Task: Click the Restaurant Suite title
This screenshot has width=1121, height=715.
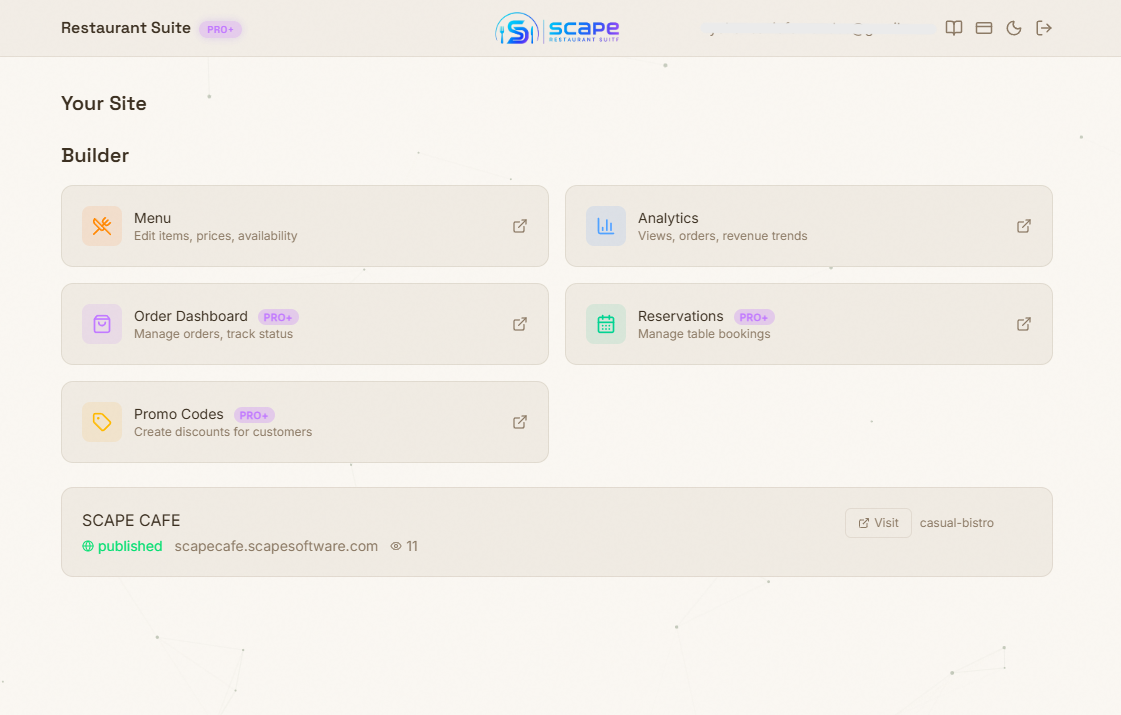Action: pos(126,28)
